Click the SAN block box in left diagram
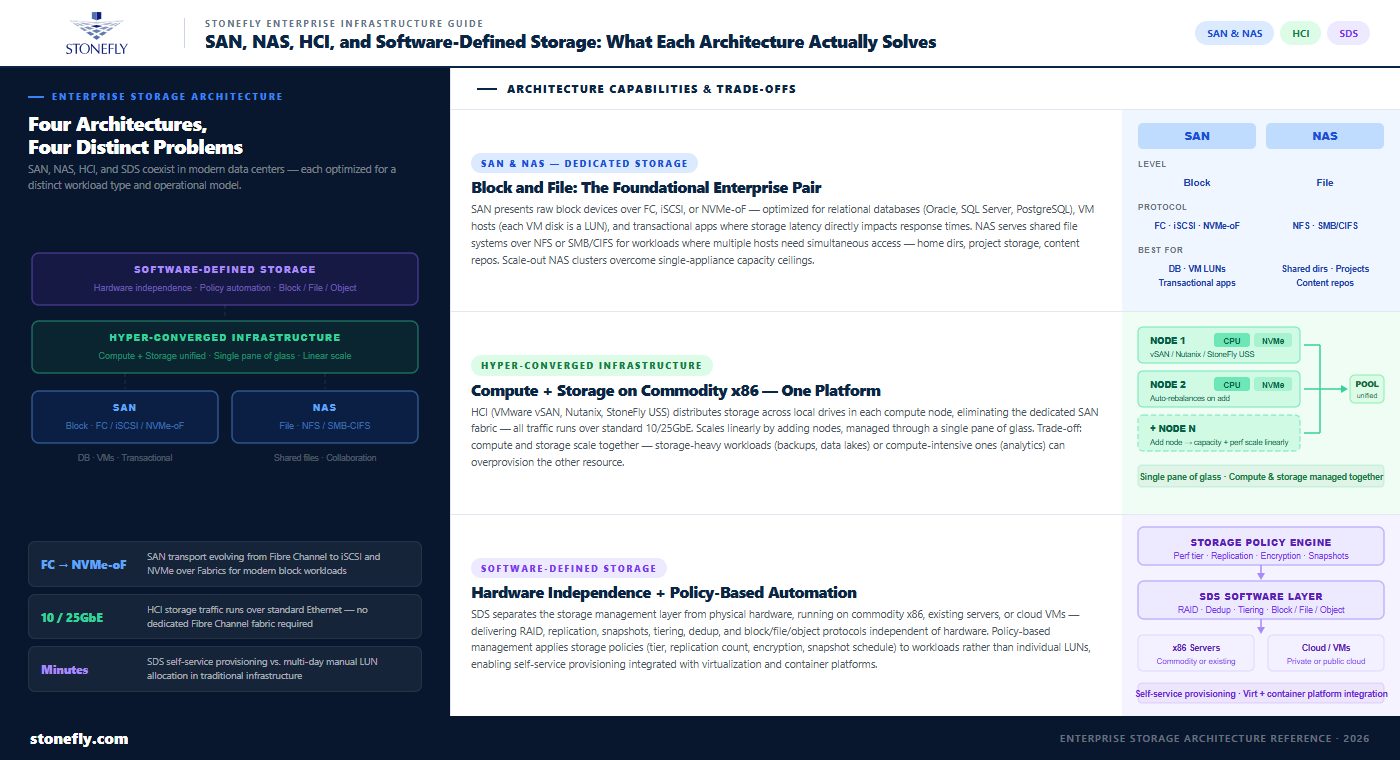The width and height of the screenshot is (1400, 760). (x=125, y=416)
